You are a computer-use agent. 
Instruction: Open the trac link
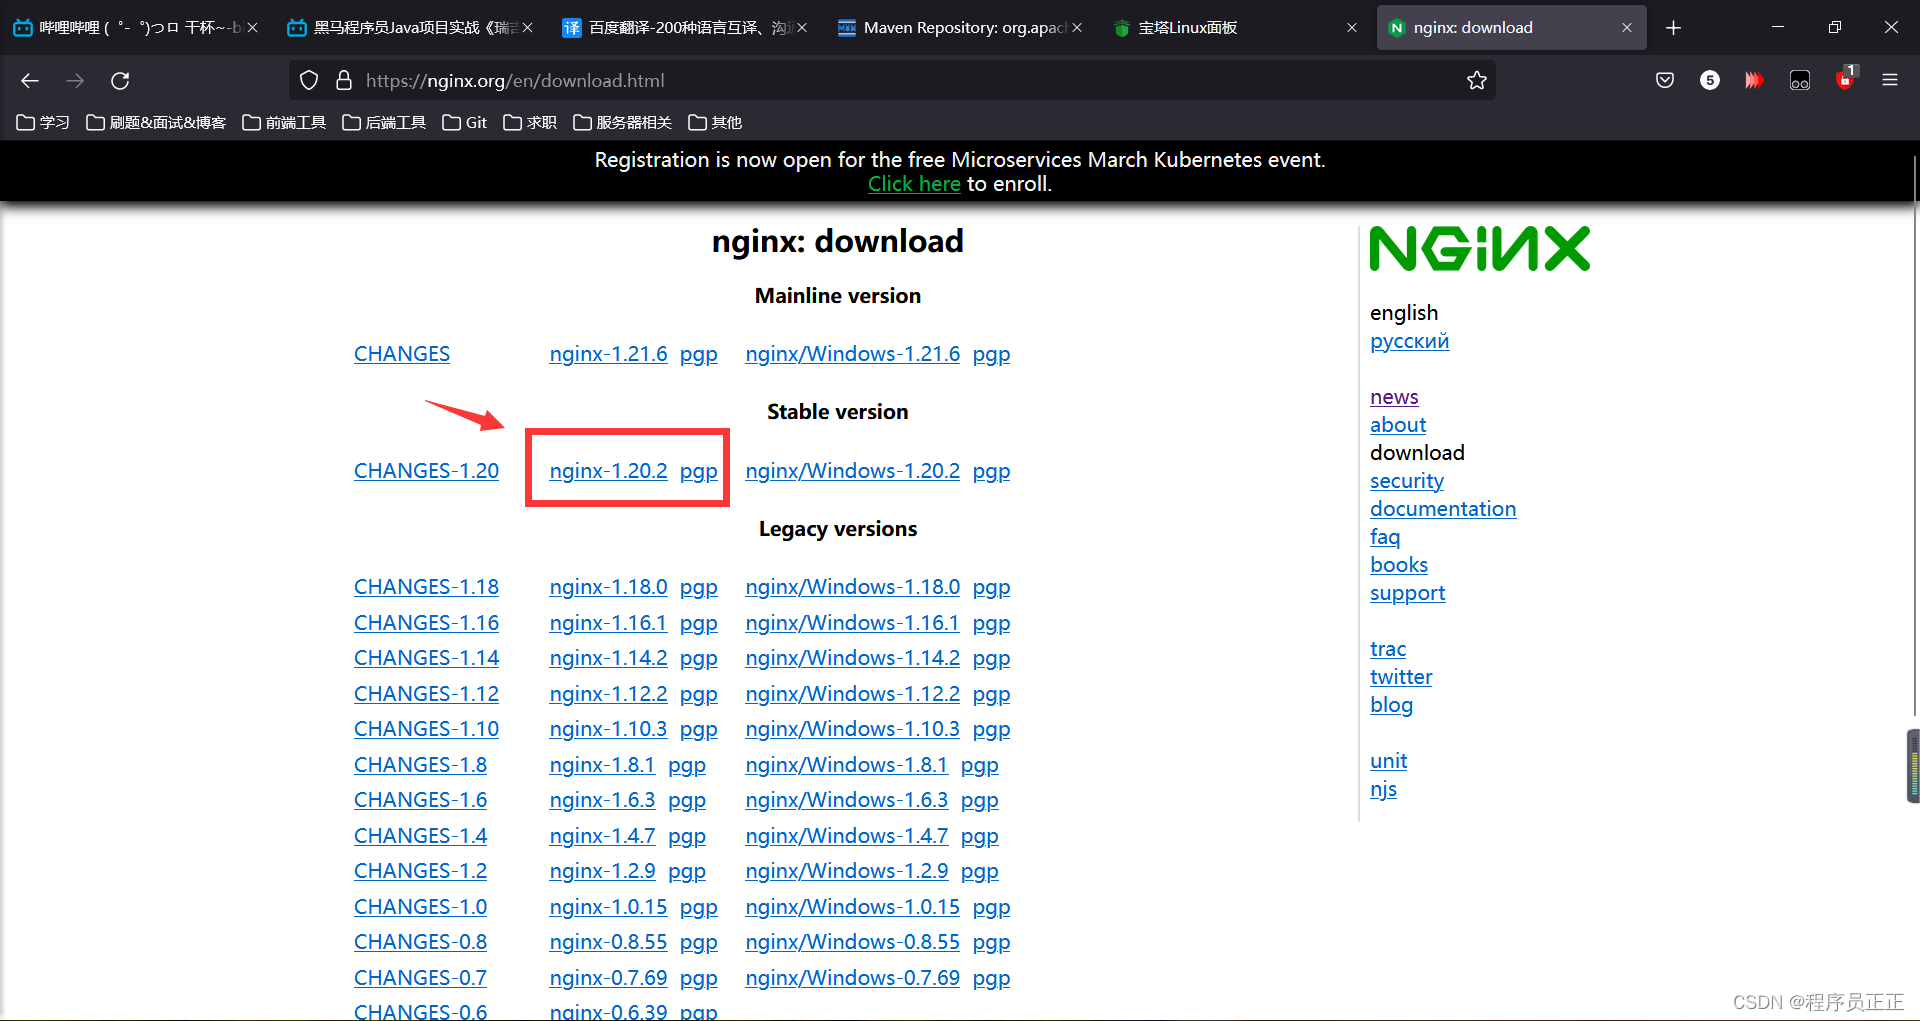tap(1388, 649)
